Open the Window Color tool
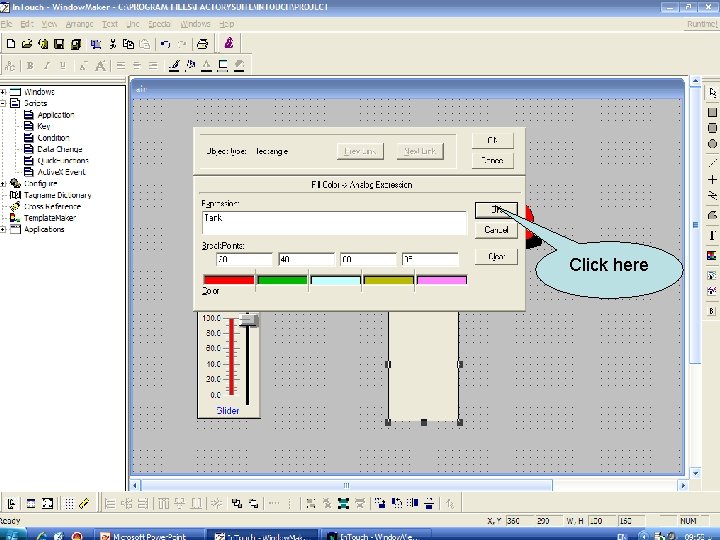The width and height of the screenshot is (720, 540). click(x=223, y=66)
